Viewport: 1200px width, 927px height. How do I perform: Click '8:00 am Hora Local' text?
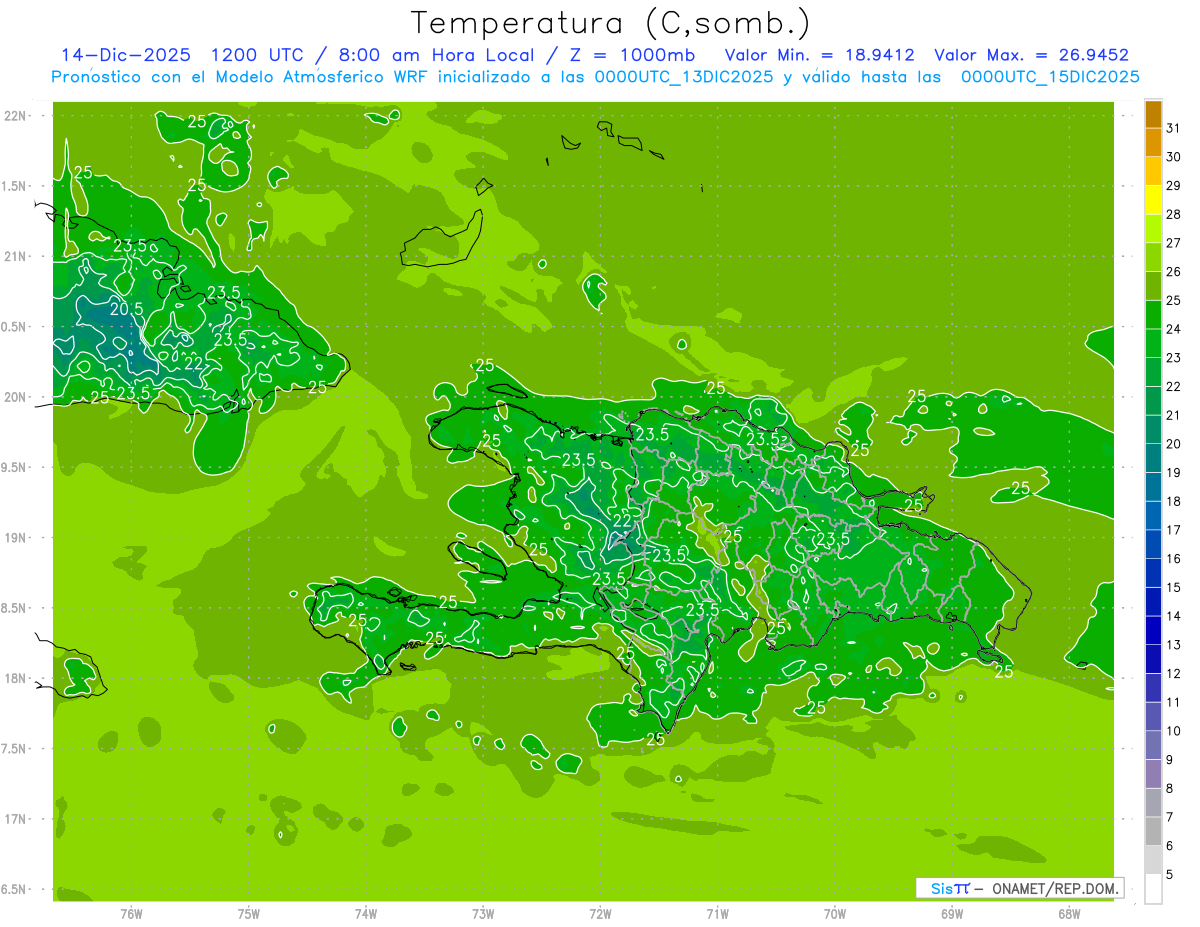coord(436,55)
